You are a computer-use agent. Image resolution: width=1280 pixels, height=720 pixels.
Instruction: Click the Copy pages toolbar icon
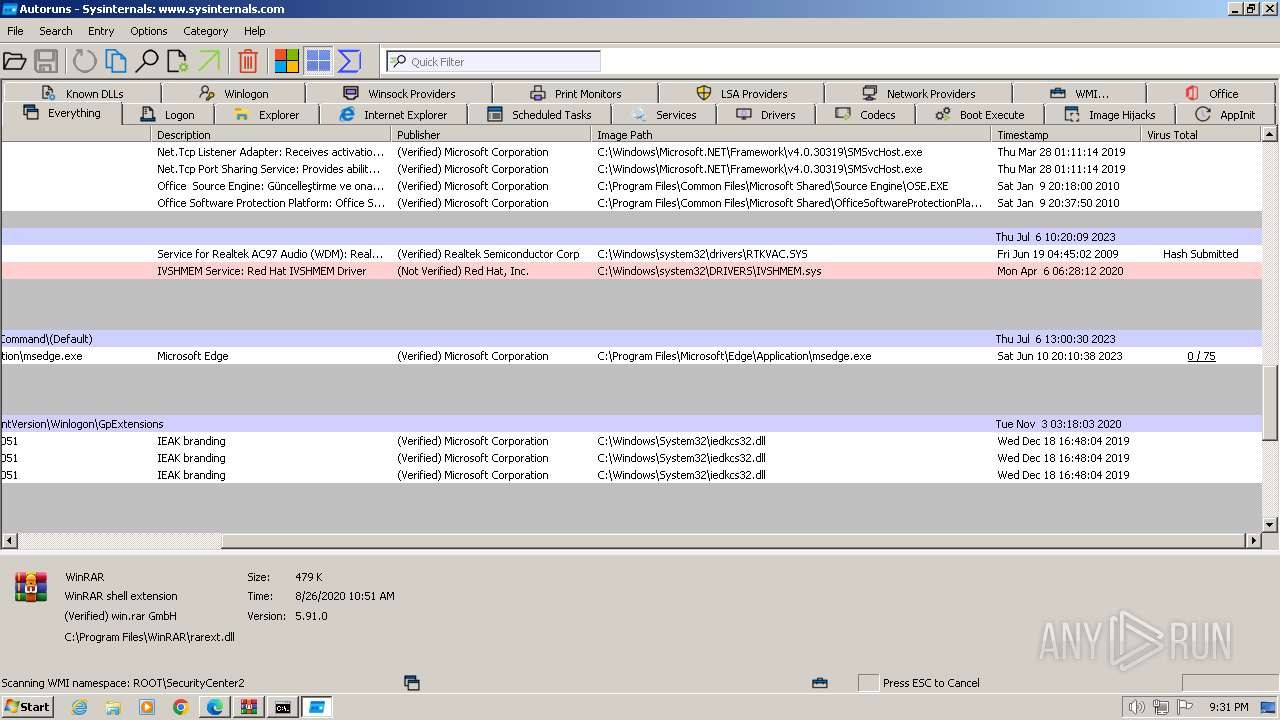(x=116, y=61)
